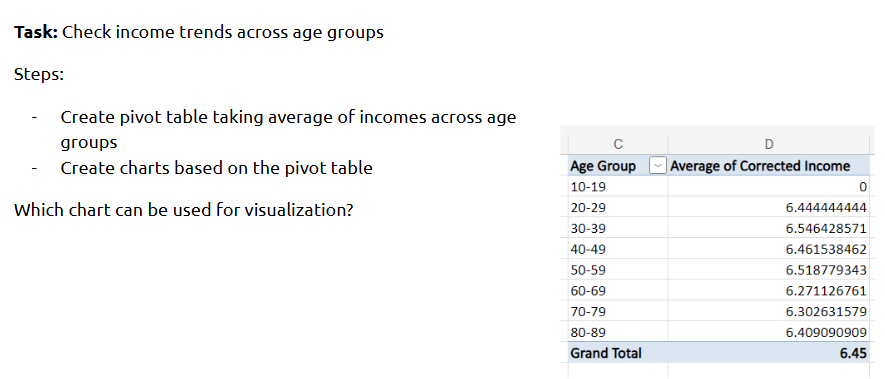
Task: Select the cell showing 6.271126761
Action: [769, 291]
